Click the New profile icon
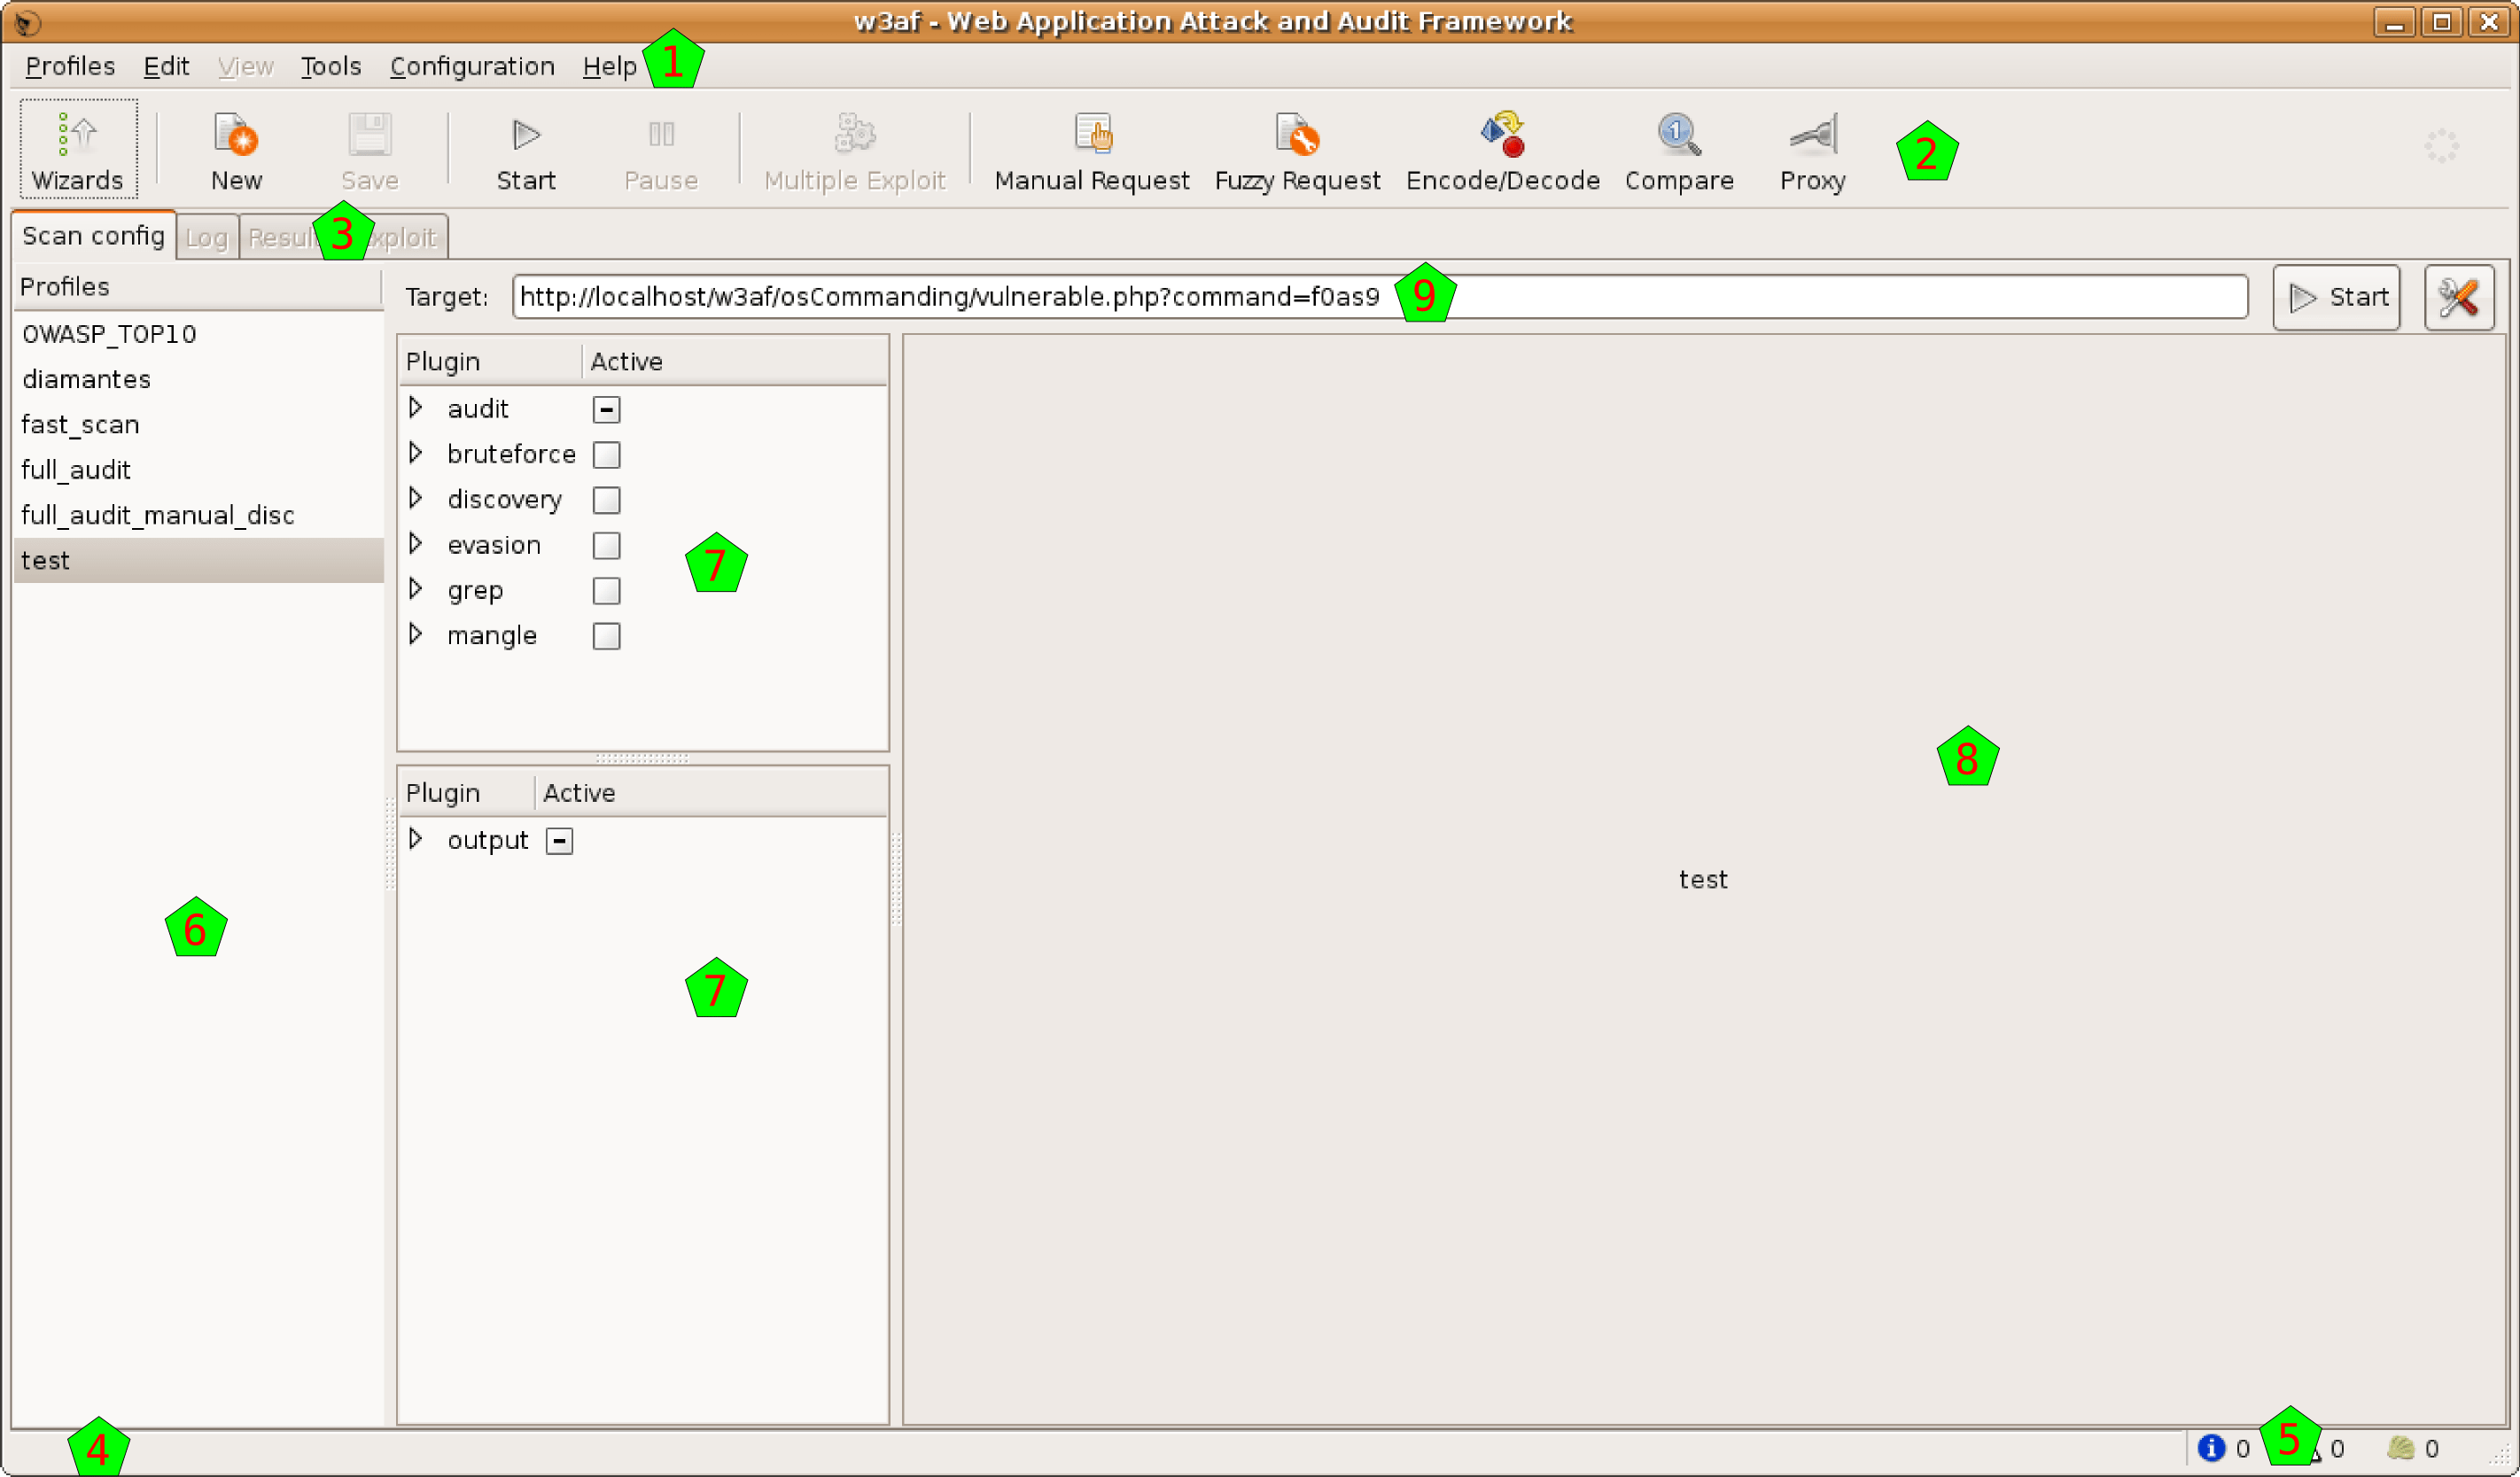This screenshot has width=2520, height=1477. coord(236,149)
